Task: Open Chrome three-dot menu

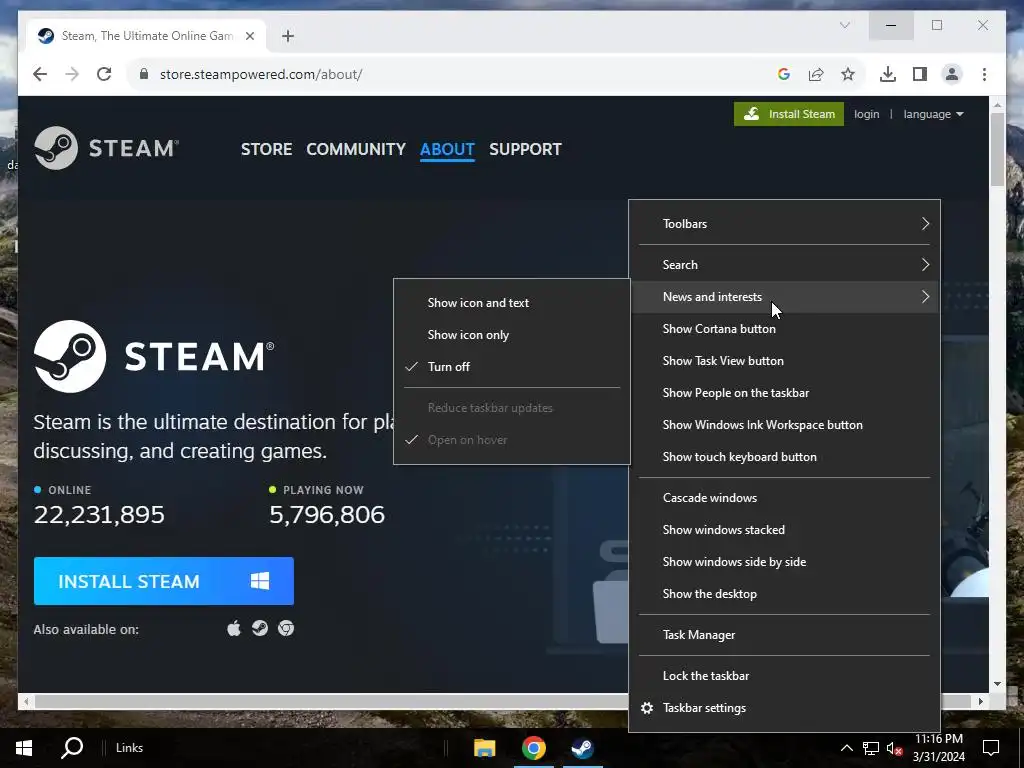Action: (984, 74)
